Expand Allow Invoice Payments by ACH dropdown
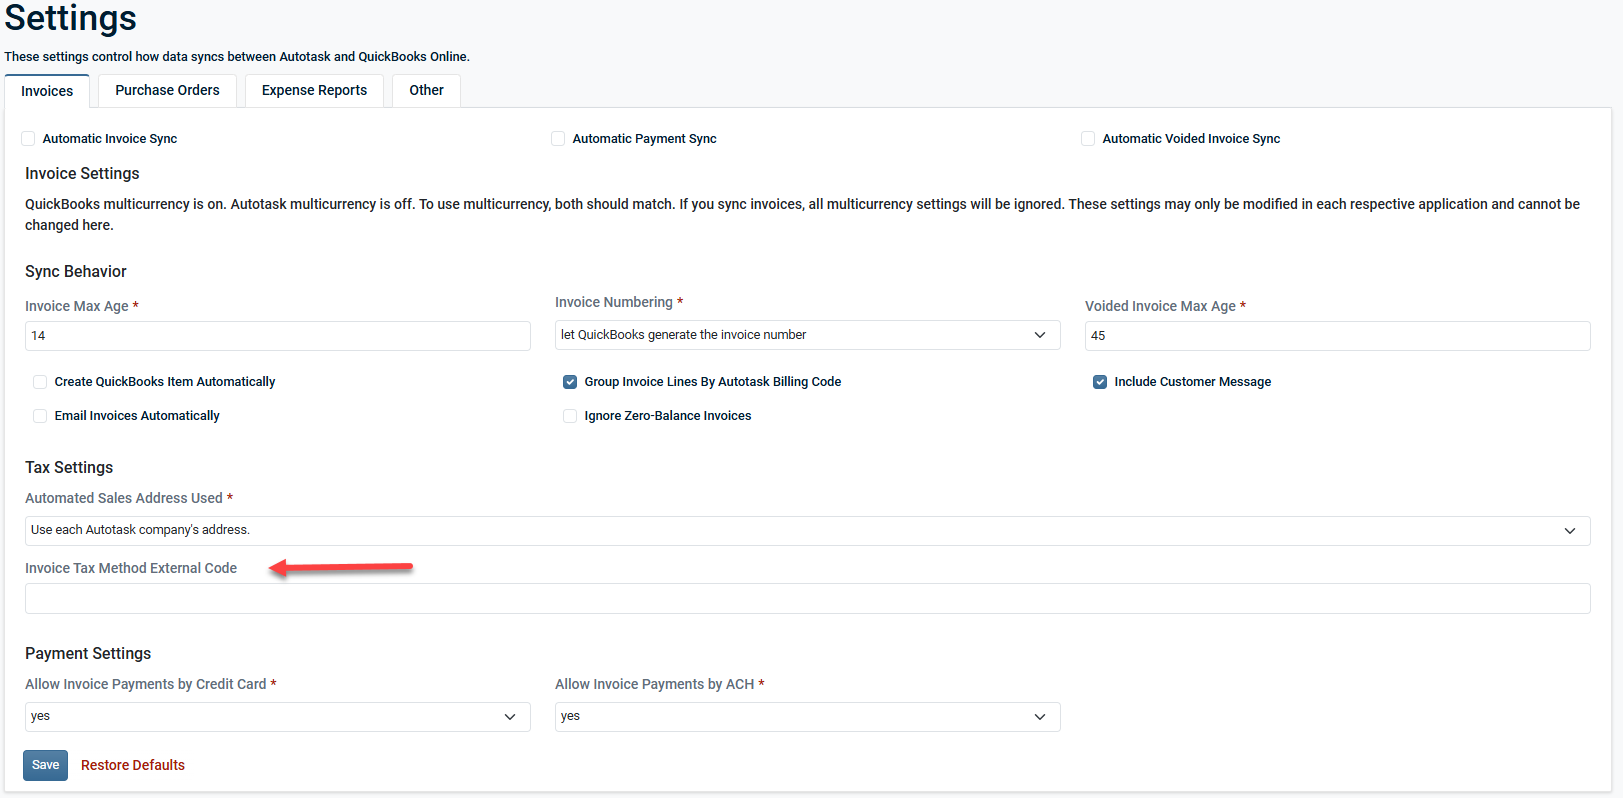This screenshot has height=798, width=1623. (807, 717)
